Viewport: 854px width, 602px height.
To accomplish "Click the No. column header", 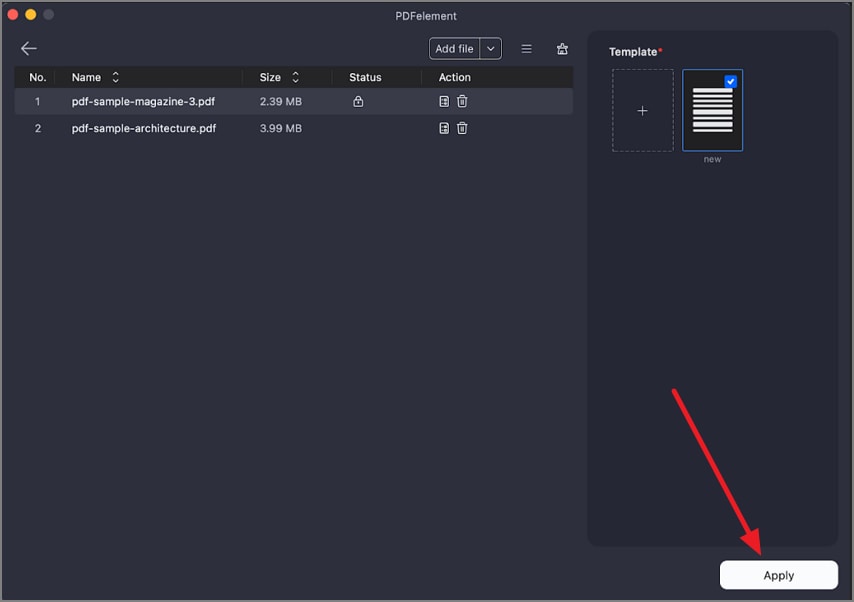I will 38,77.
